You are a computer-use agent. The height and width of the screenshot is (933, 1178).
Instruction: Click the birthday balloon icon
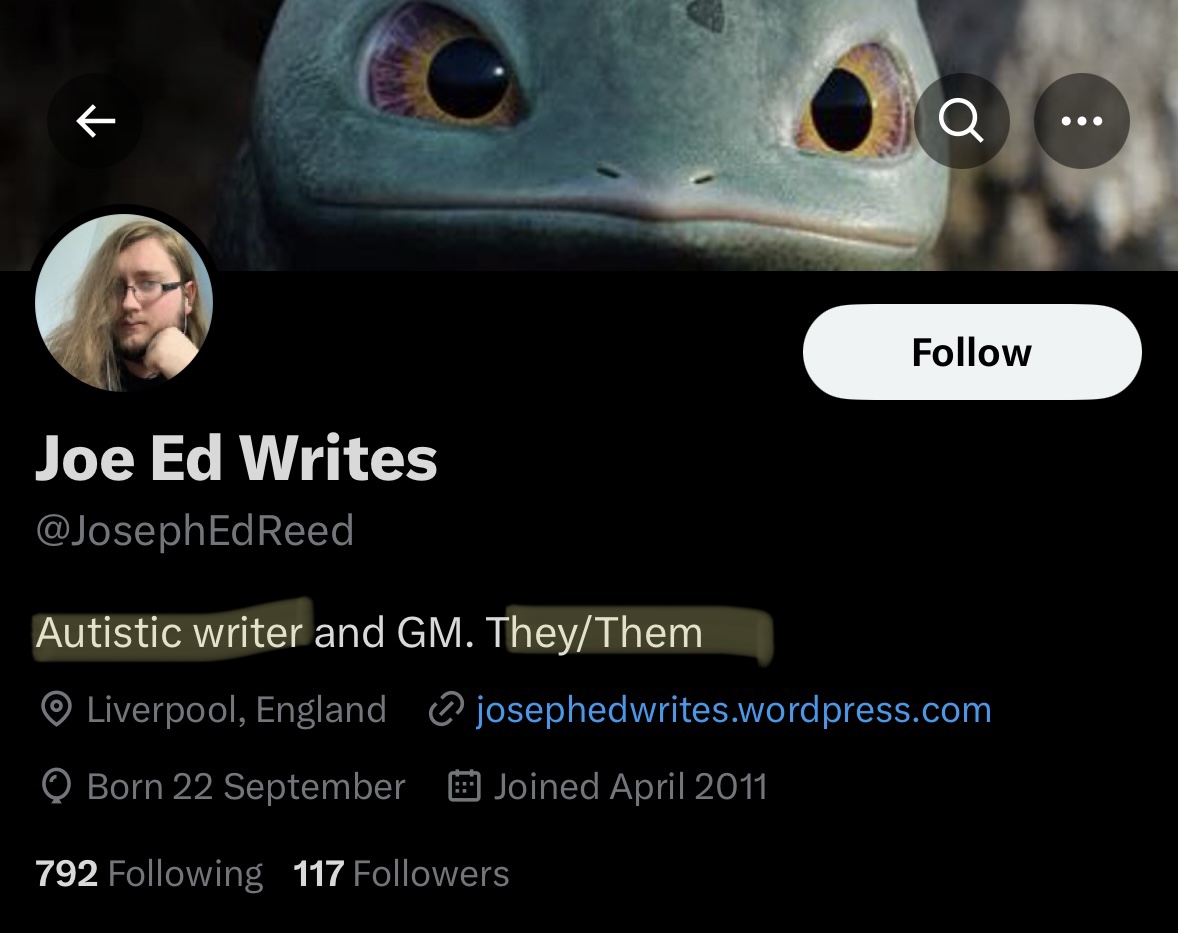(x=56, y=787)
